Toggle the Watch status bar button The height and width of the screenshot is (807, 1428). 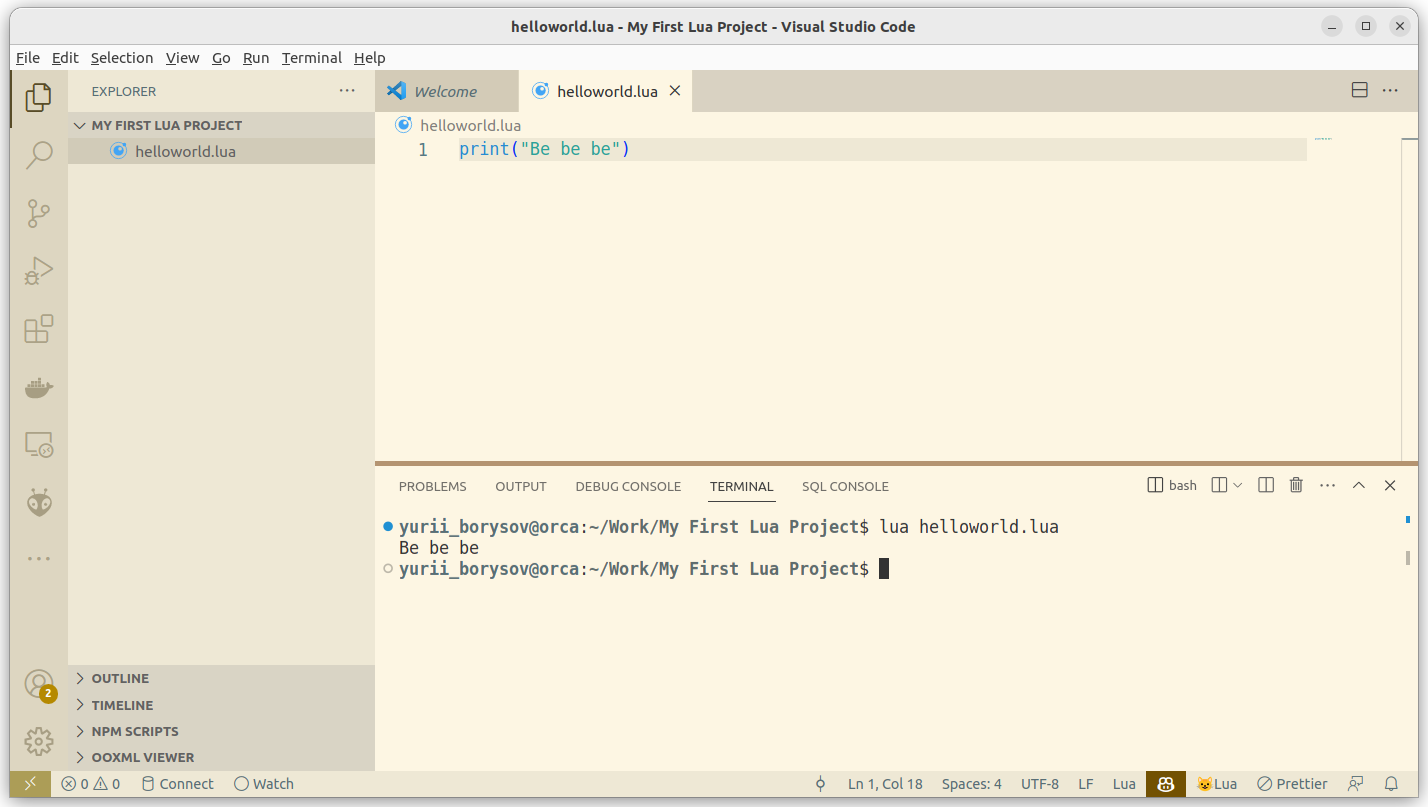pyautogui.click(x=264, y=784)
